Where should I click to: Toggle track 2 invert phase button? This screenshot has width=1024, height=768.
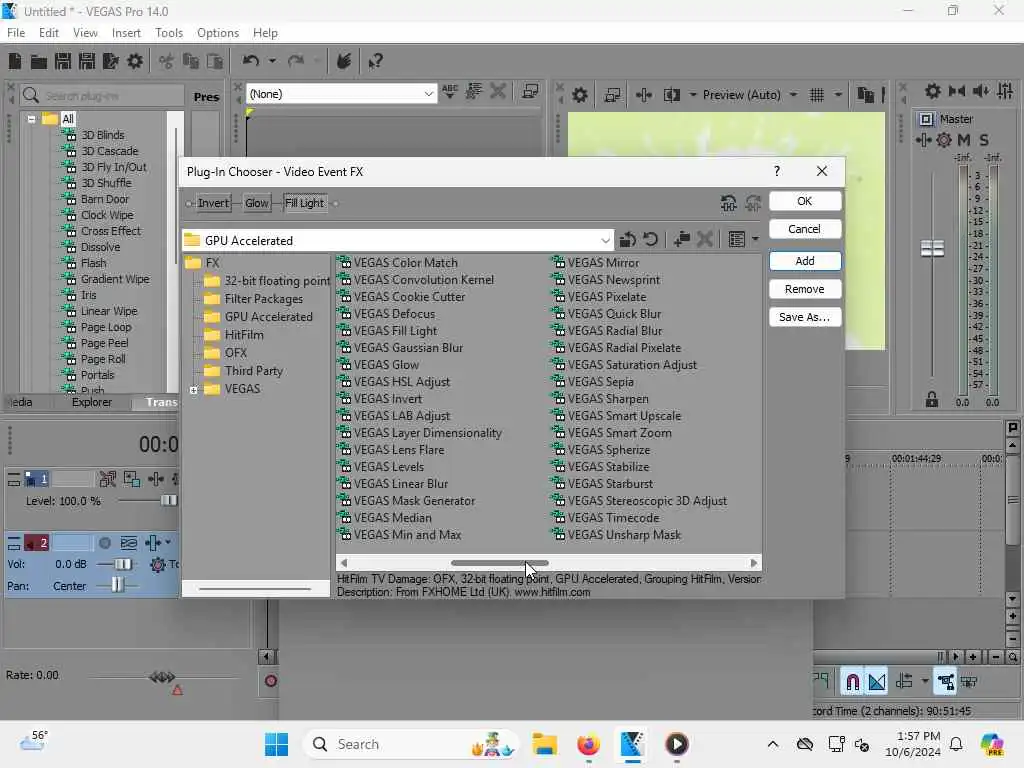point(129,543)
